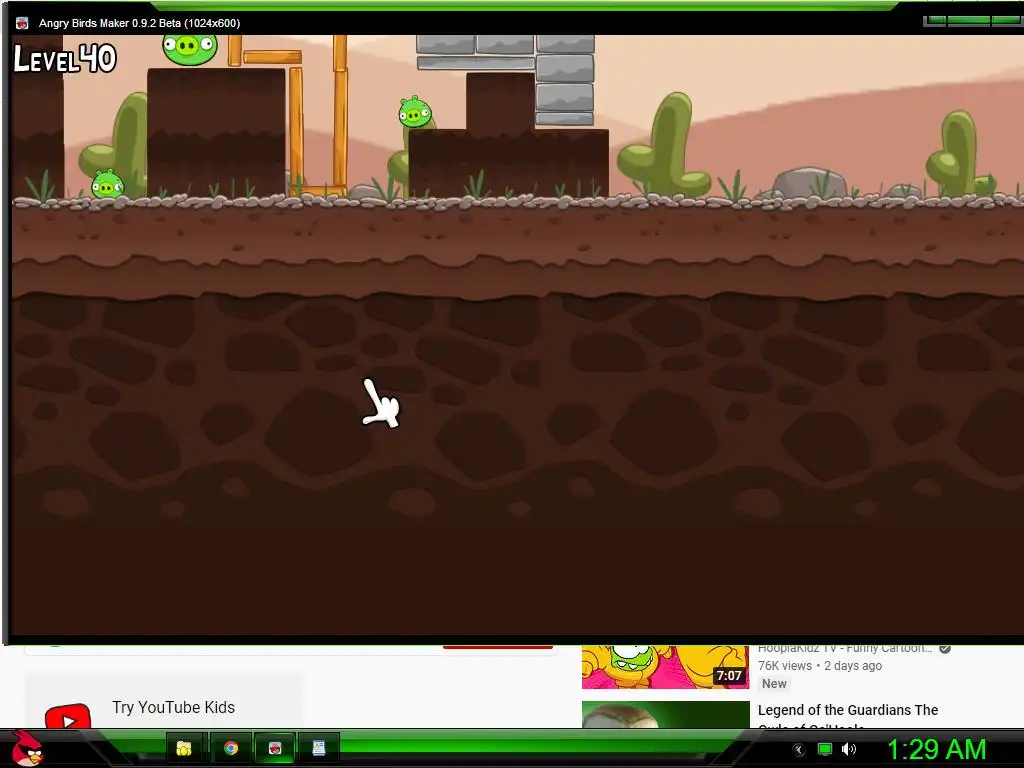Click the 76K views text in browser
1024x768 pixels.
[784, 665]
